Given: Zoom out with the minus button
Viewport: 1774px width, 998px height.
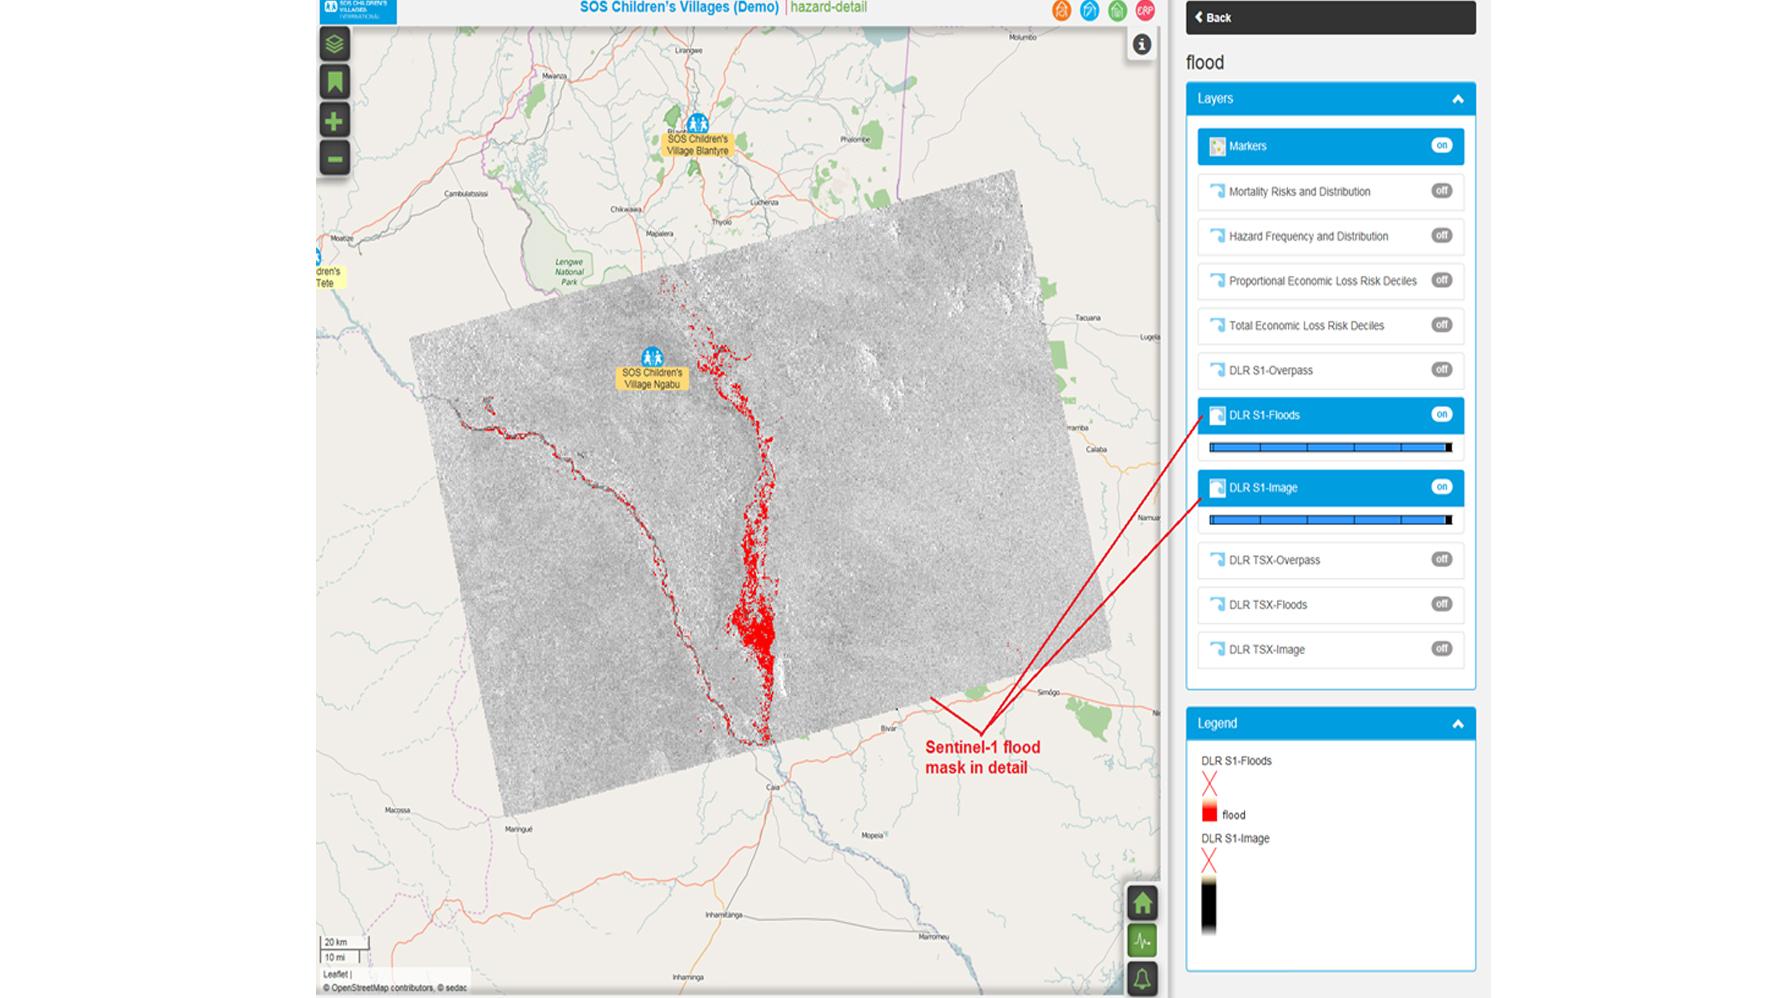Looking at the screenshot, I should click(334, 158).
